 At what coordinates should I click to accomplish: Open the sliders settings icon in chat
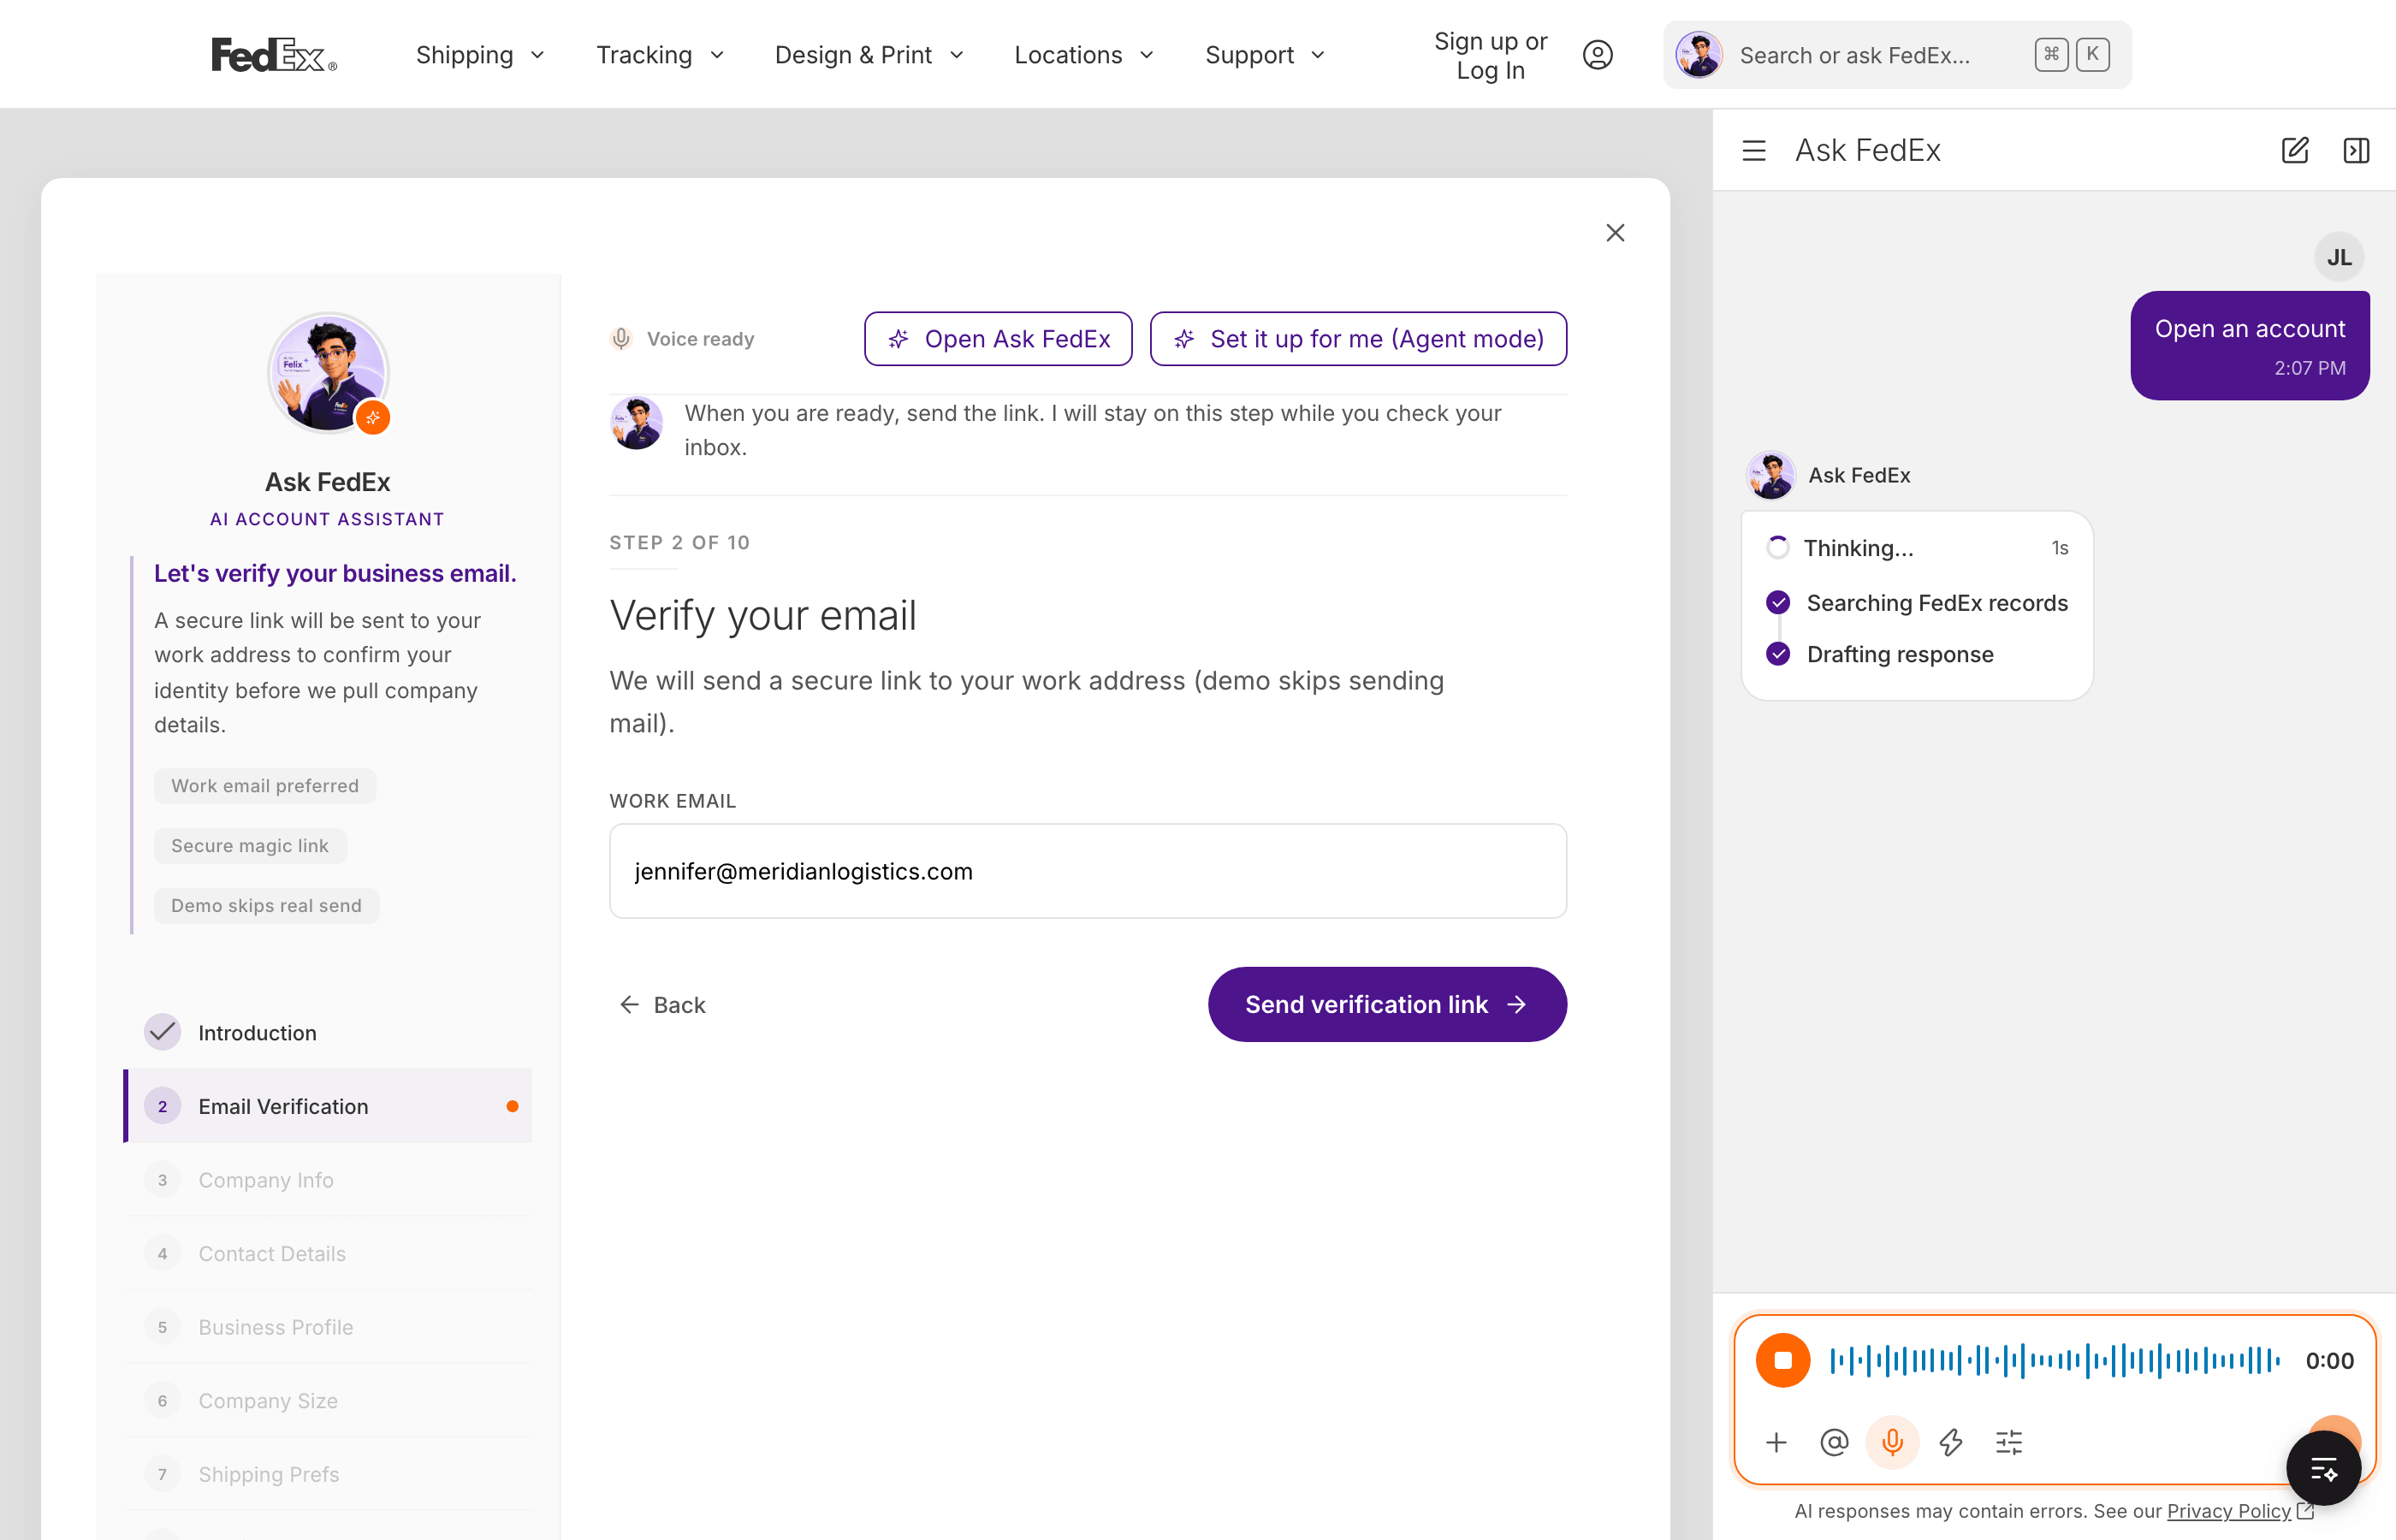[x=2009, y=1442]
